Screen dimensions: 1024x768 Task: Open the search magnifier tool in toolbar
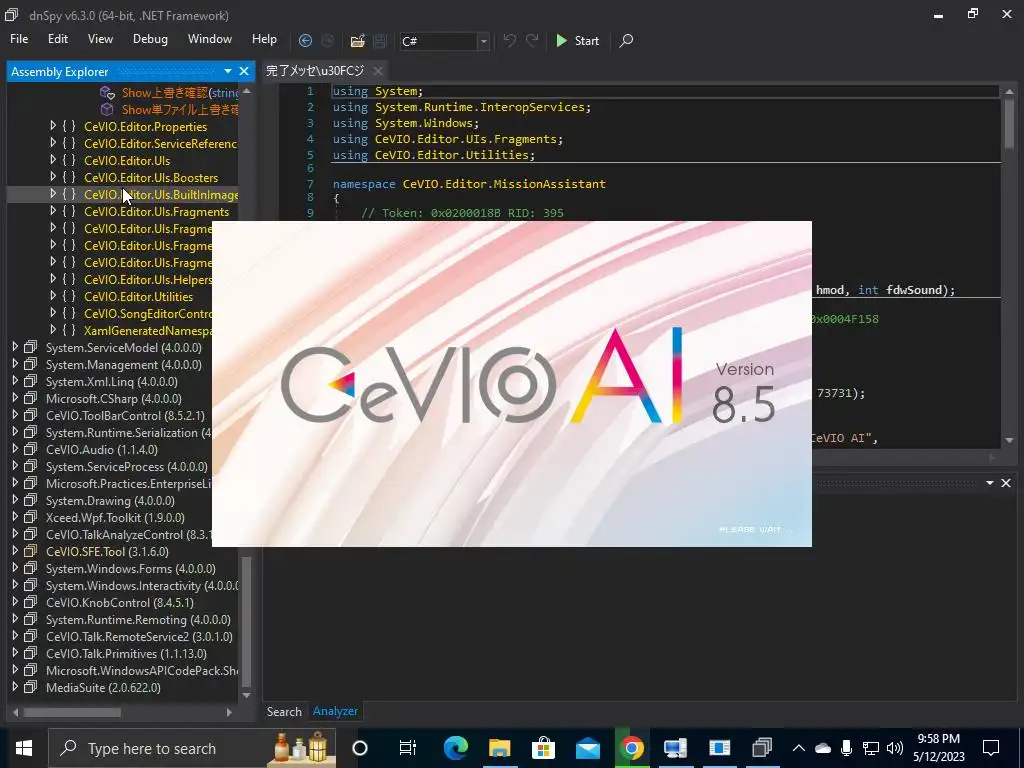tap(626, 40)
